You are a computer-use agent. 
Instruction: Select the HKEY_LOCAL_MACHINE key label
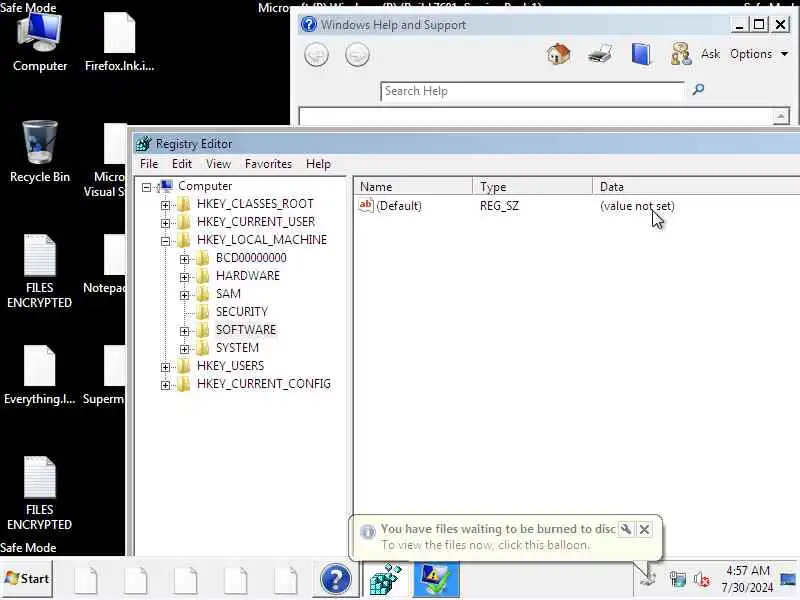[262, 240]
